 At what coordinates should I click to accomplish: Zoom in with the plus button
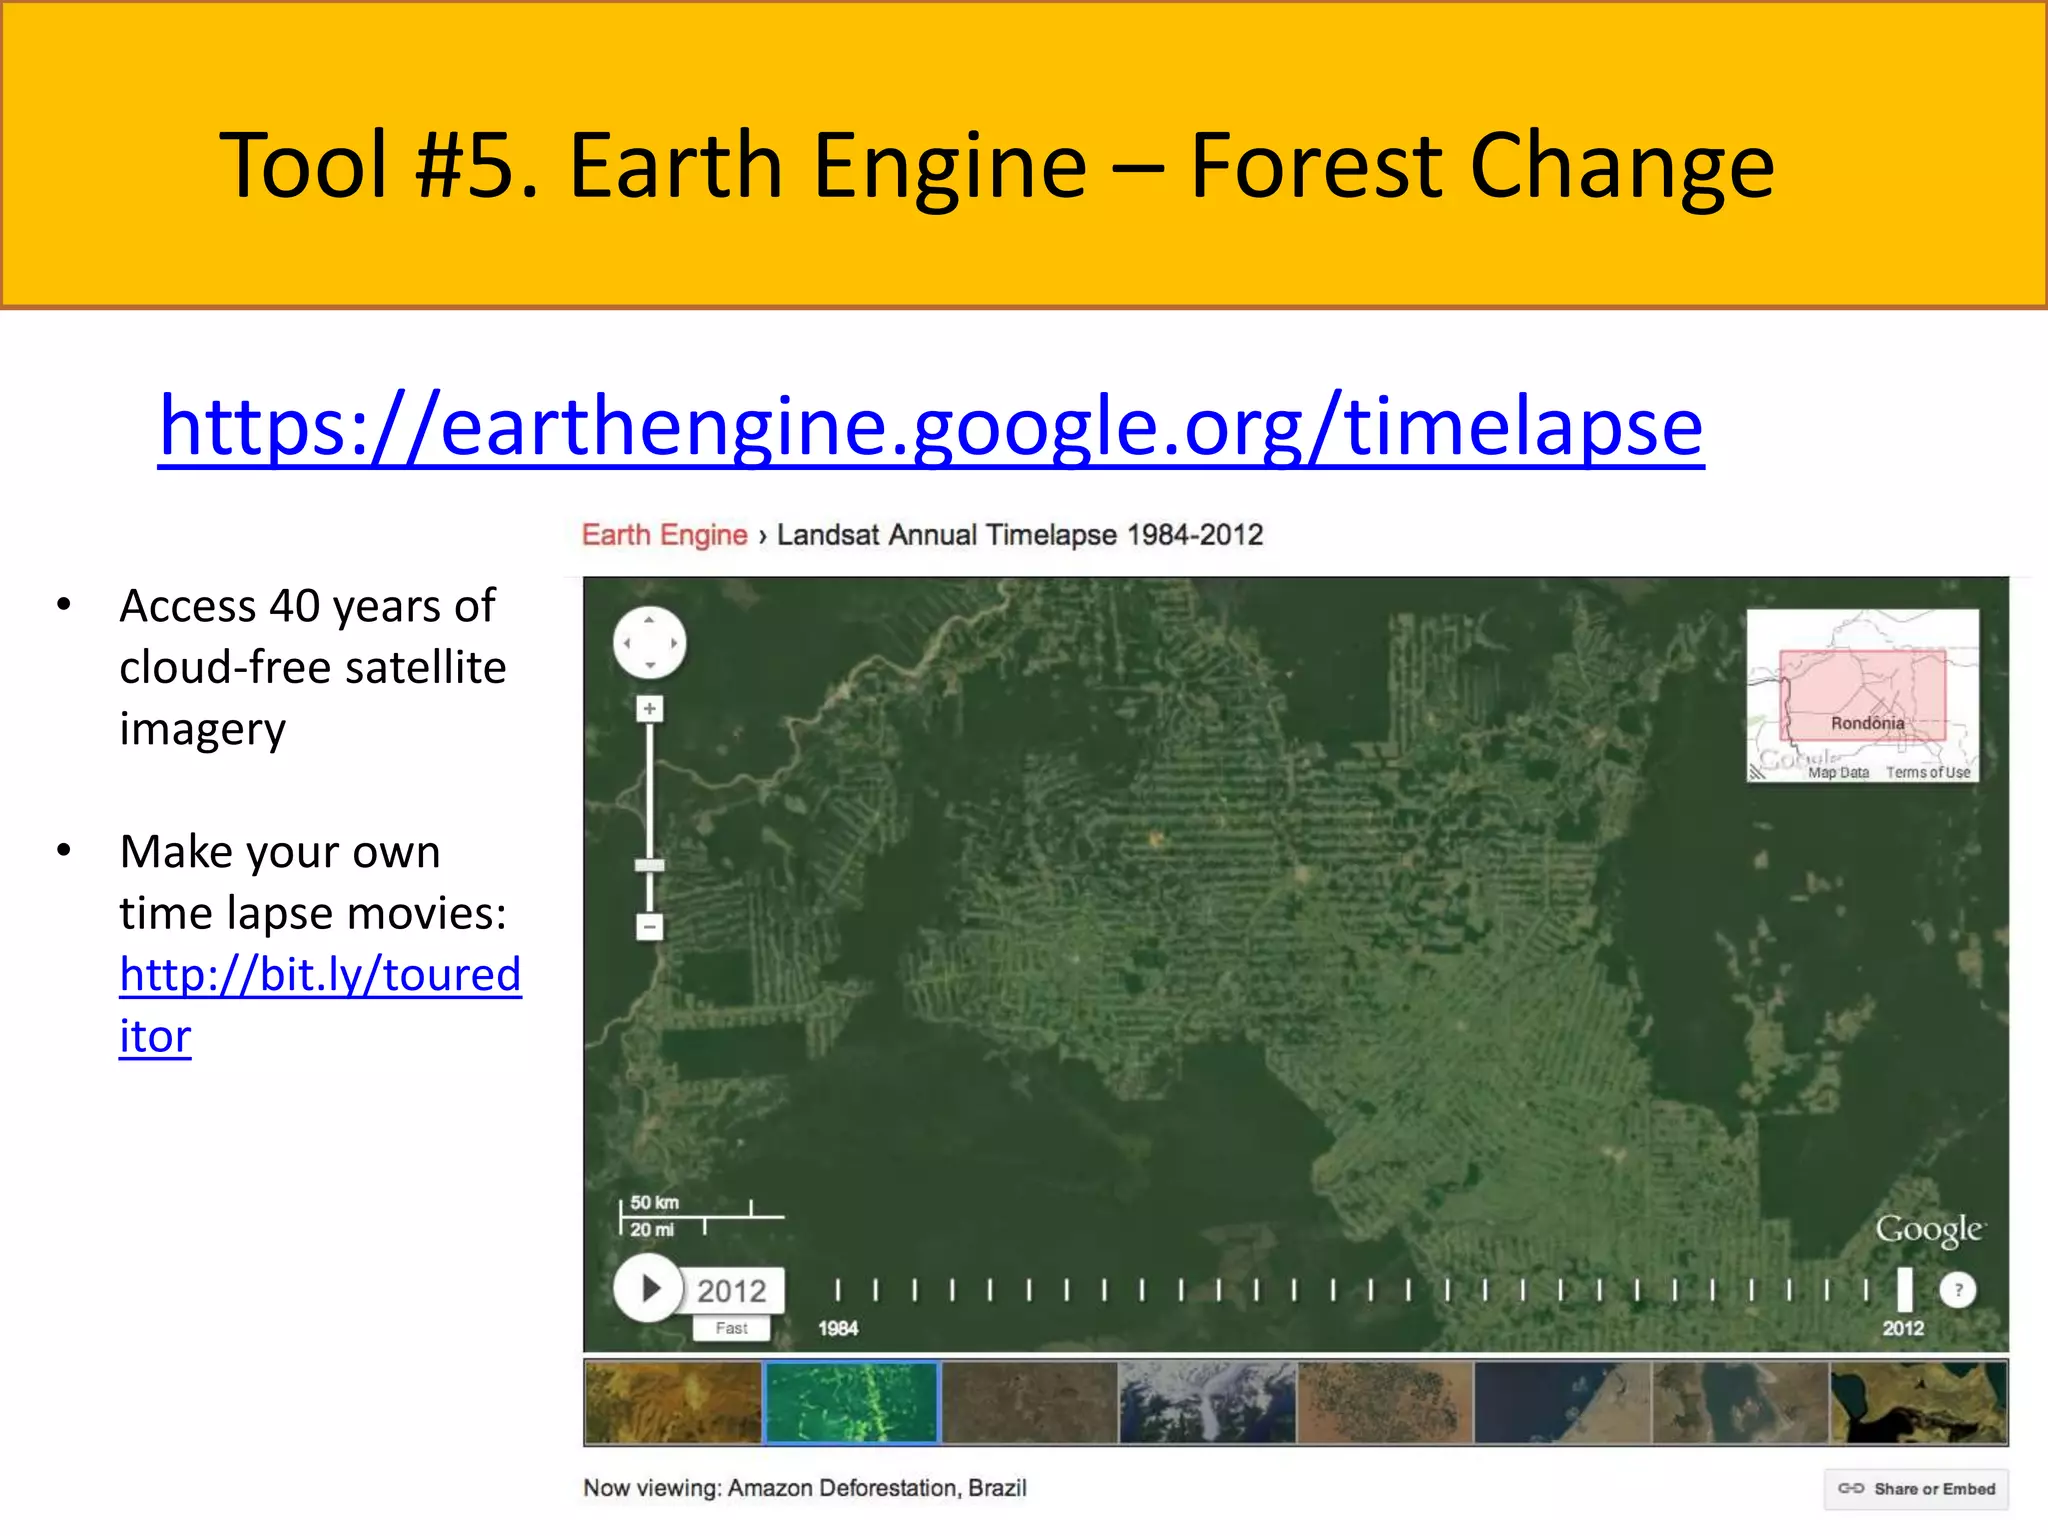click(x=650, y=709)
